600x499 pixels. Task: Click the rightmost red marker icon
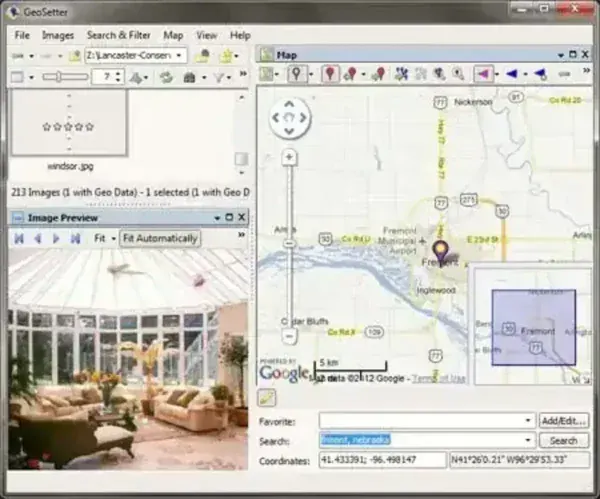(379, 74)
